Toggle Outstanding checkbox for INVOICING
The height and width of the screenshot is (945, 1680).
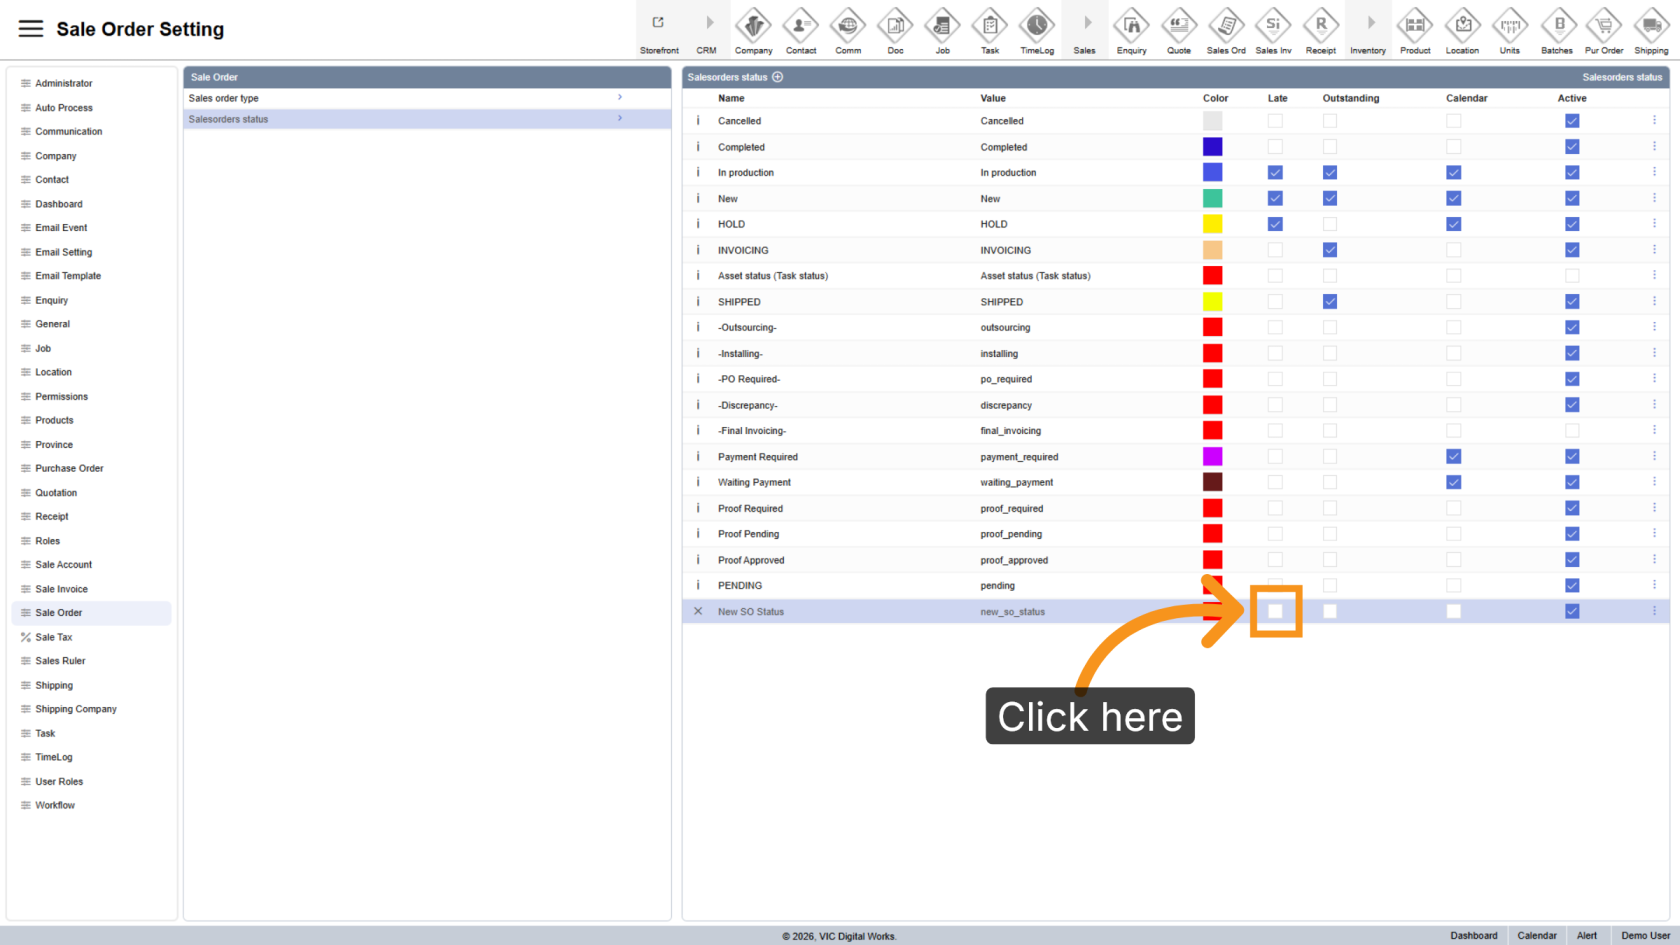[1330, 250]
